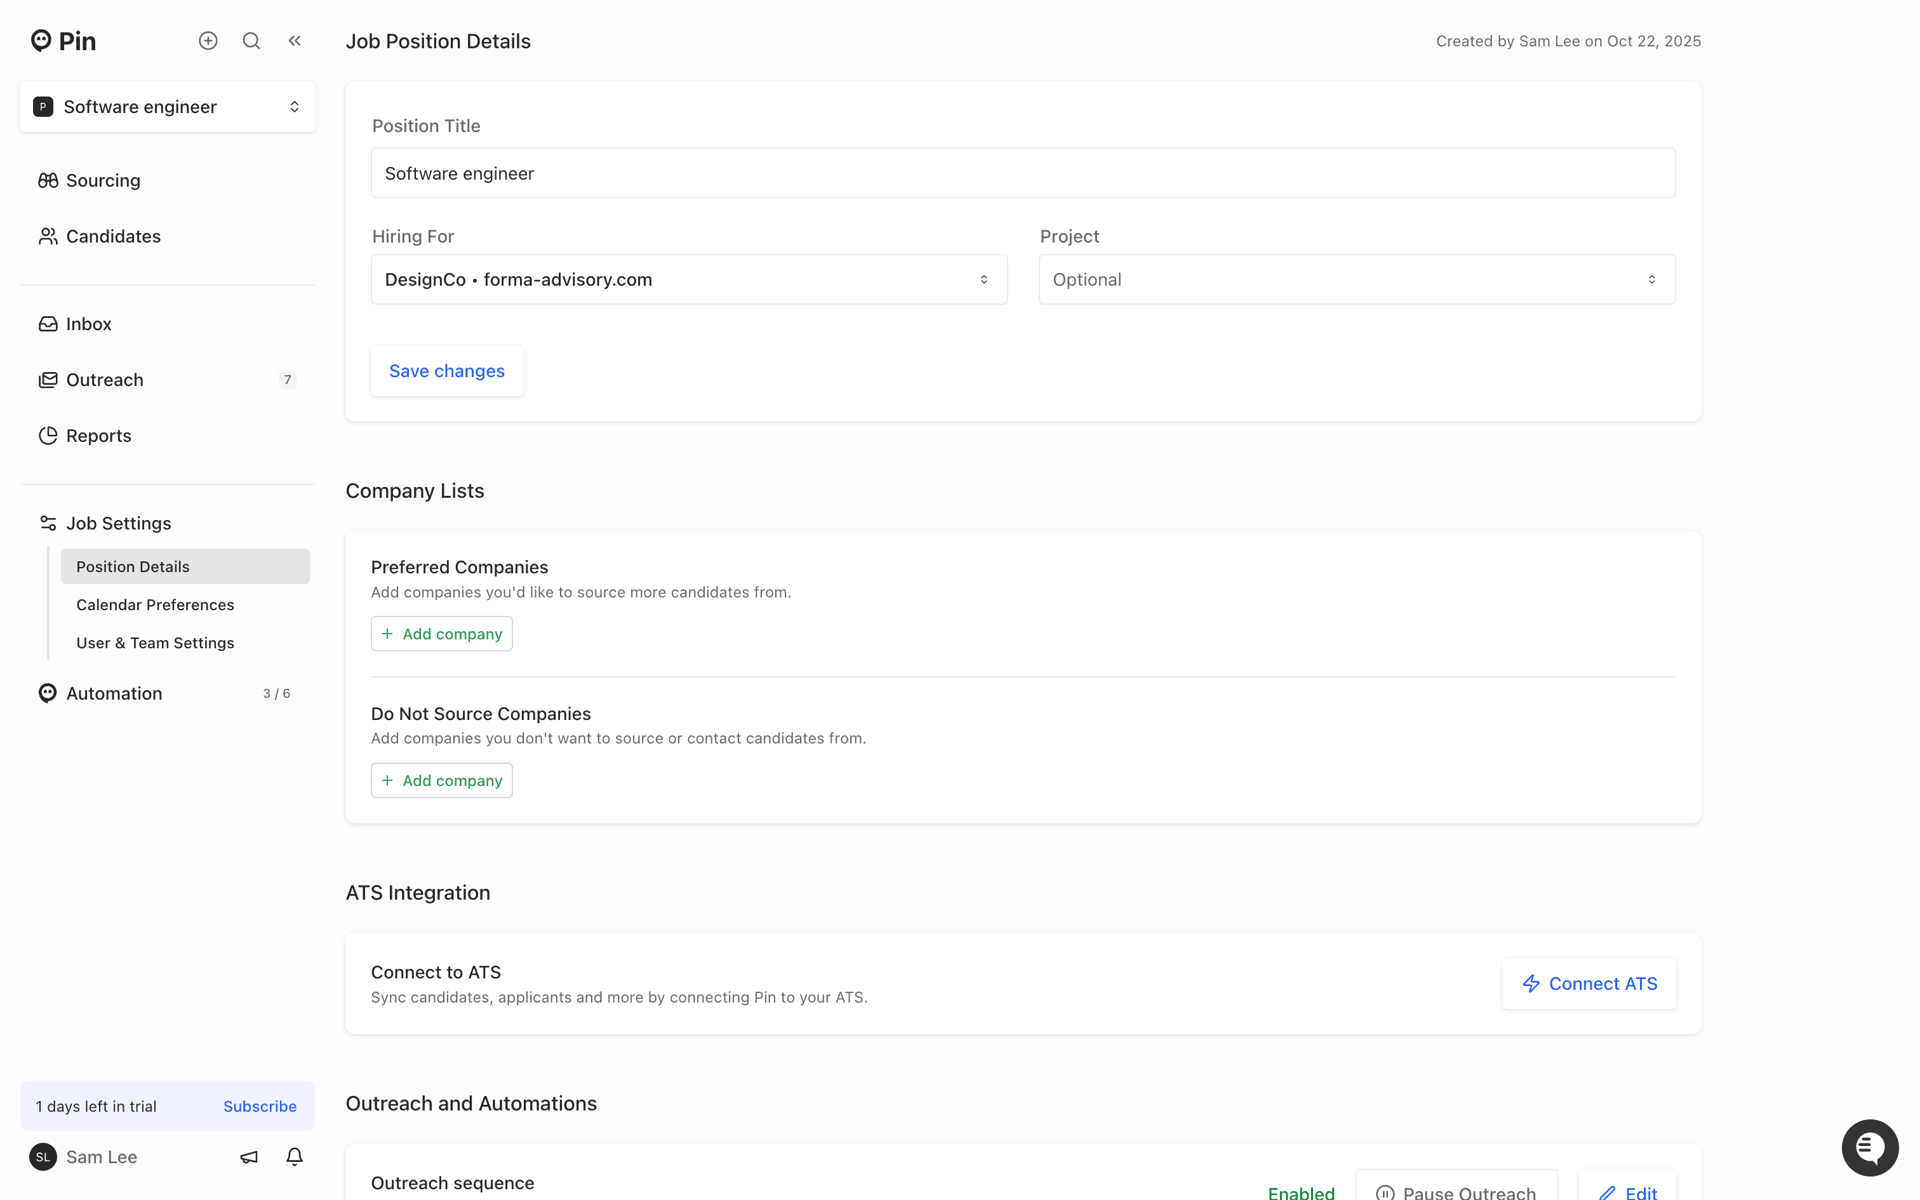Click the Candidates people icon
The width and height of the screenshot is (1920, 1200).
(x=48, y=237)
